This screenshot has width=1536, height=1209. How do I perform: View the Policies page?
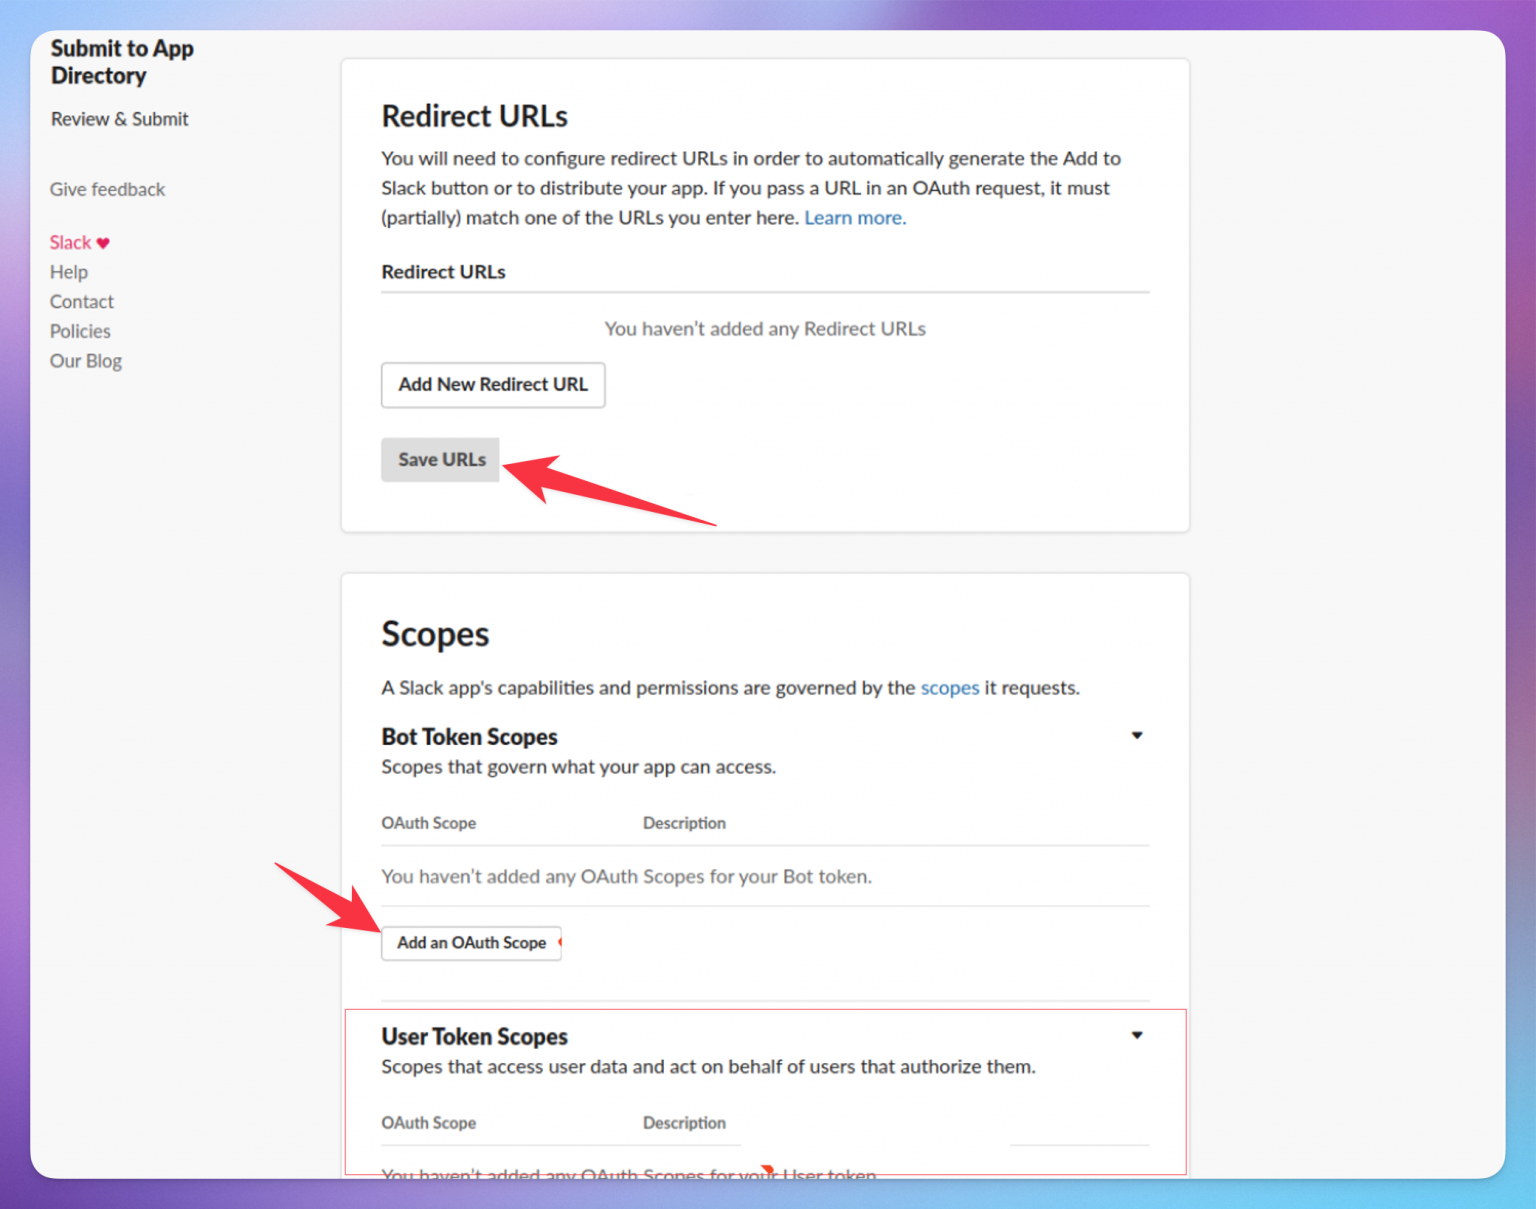tap(80, 331)
